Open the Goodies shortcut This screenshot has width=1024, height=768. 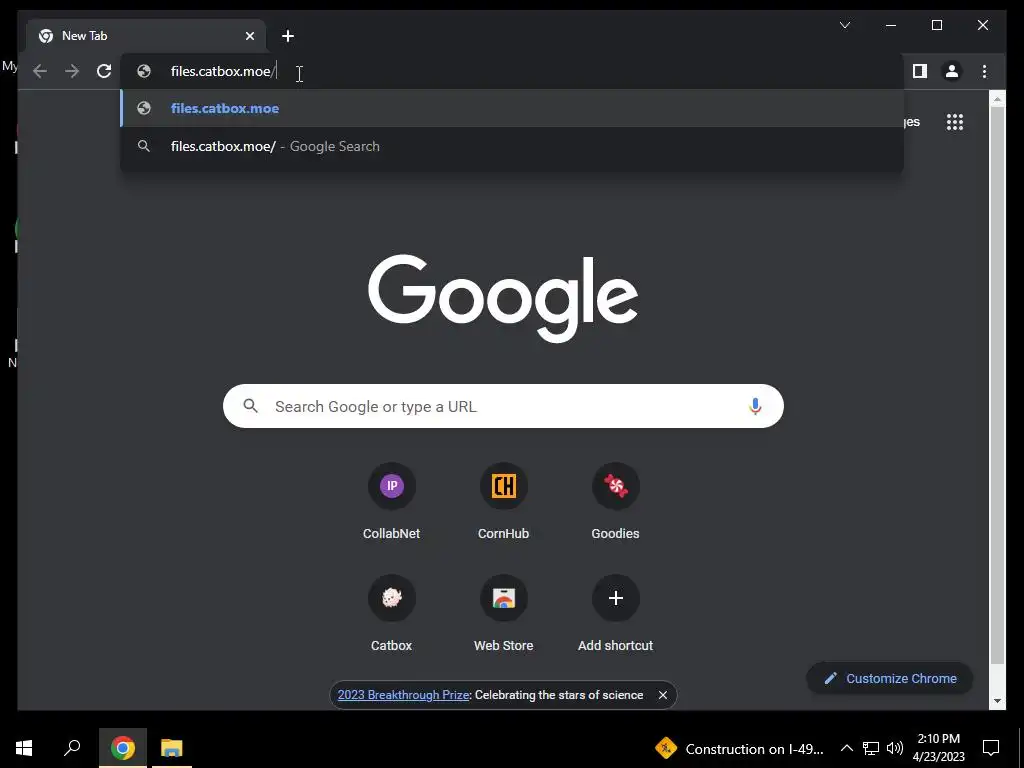(615, 501)
